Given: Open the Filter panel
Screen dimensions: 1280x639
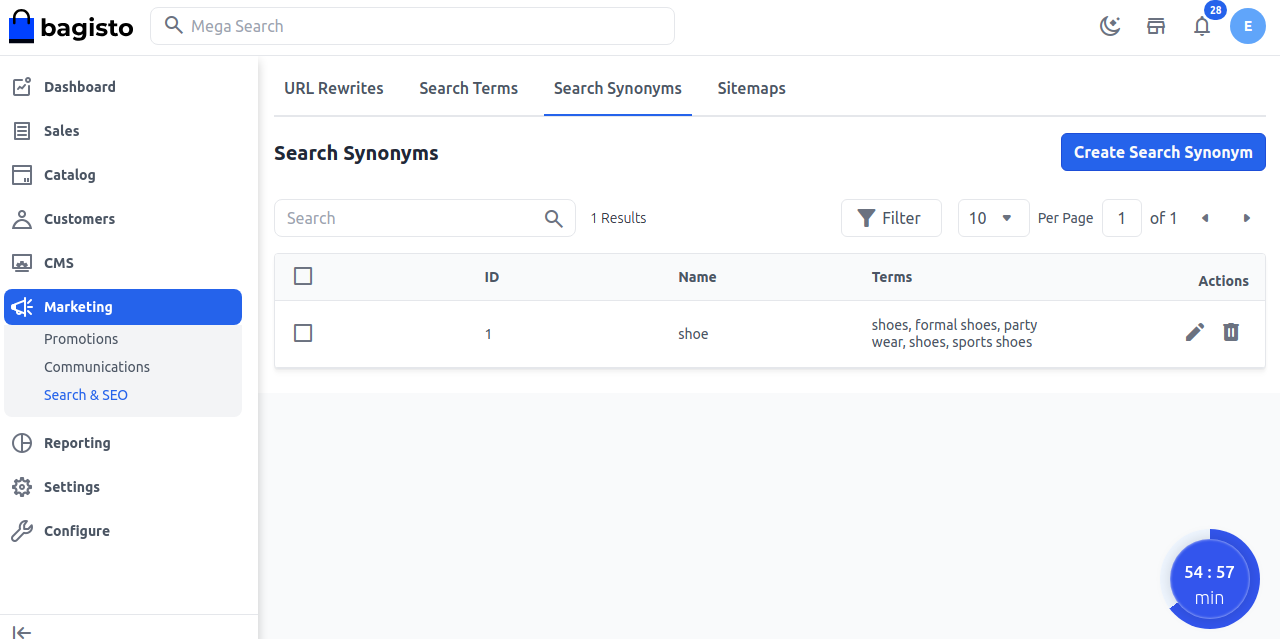Looking at the screenshot, I should pyautogui.click(x=891, y=218).
